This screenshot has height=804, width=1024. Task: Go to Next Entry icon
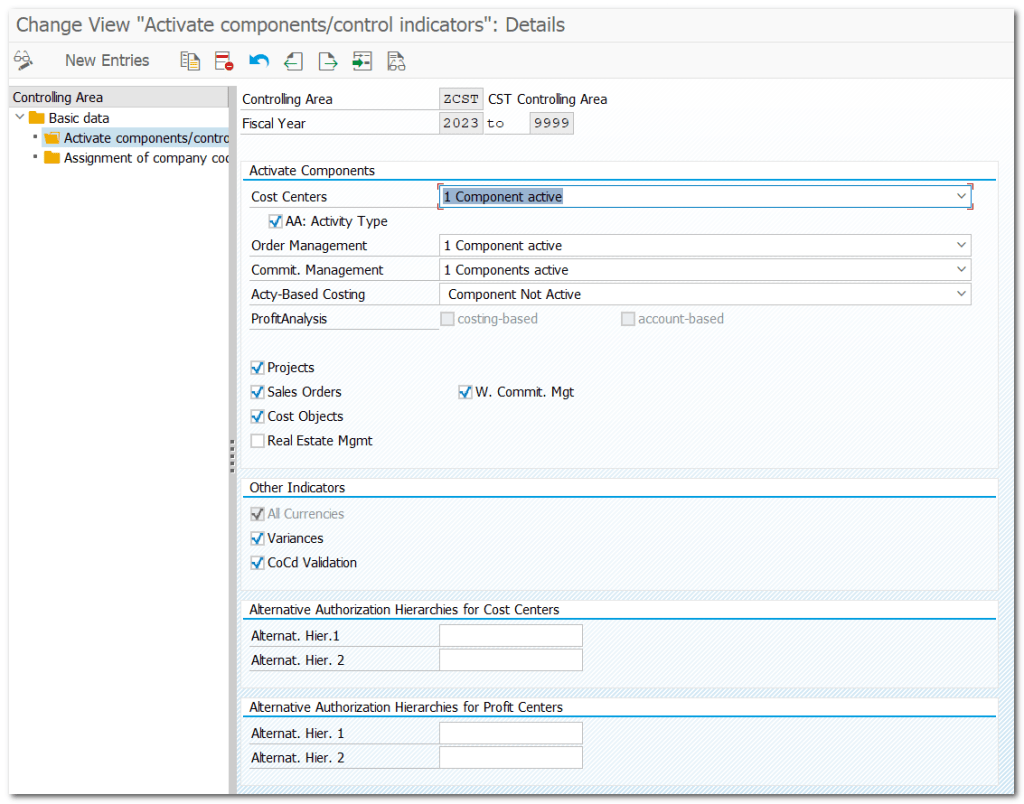pyautogui.click(x=327, y=61)
